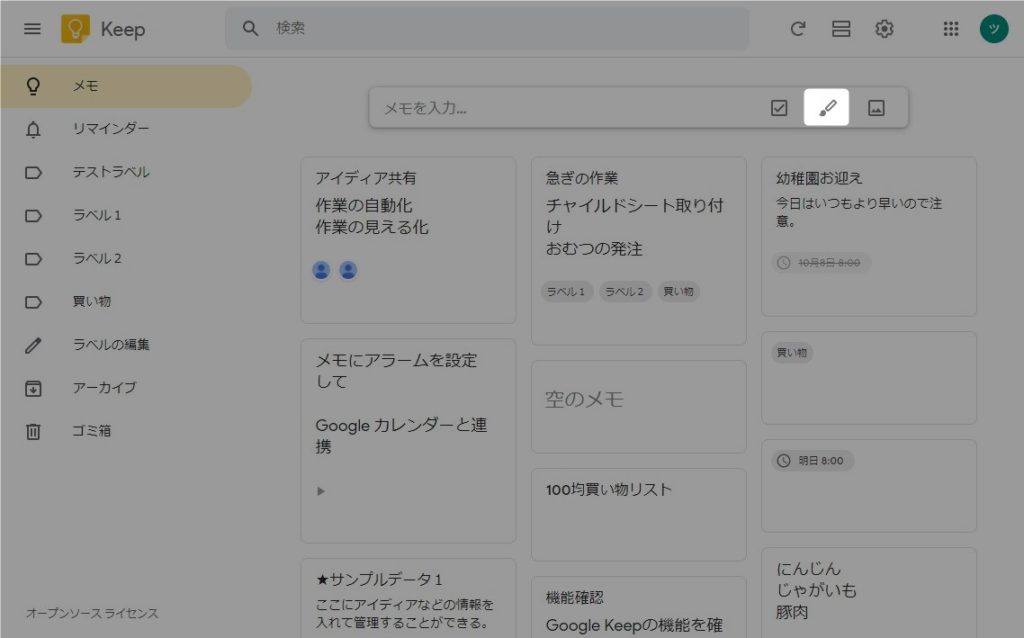Open the Google account avatar

pyautogui.click(x=993, y=29)
